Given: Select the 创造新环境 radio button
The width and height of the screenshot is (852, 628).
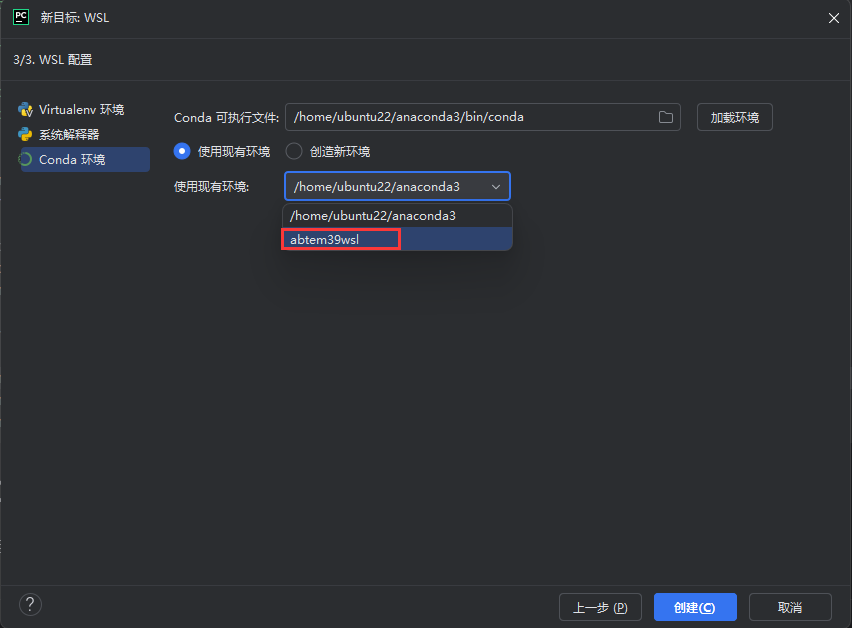Looking at the screenshot, I should pos(294,151).
